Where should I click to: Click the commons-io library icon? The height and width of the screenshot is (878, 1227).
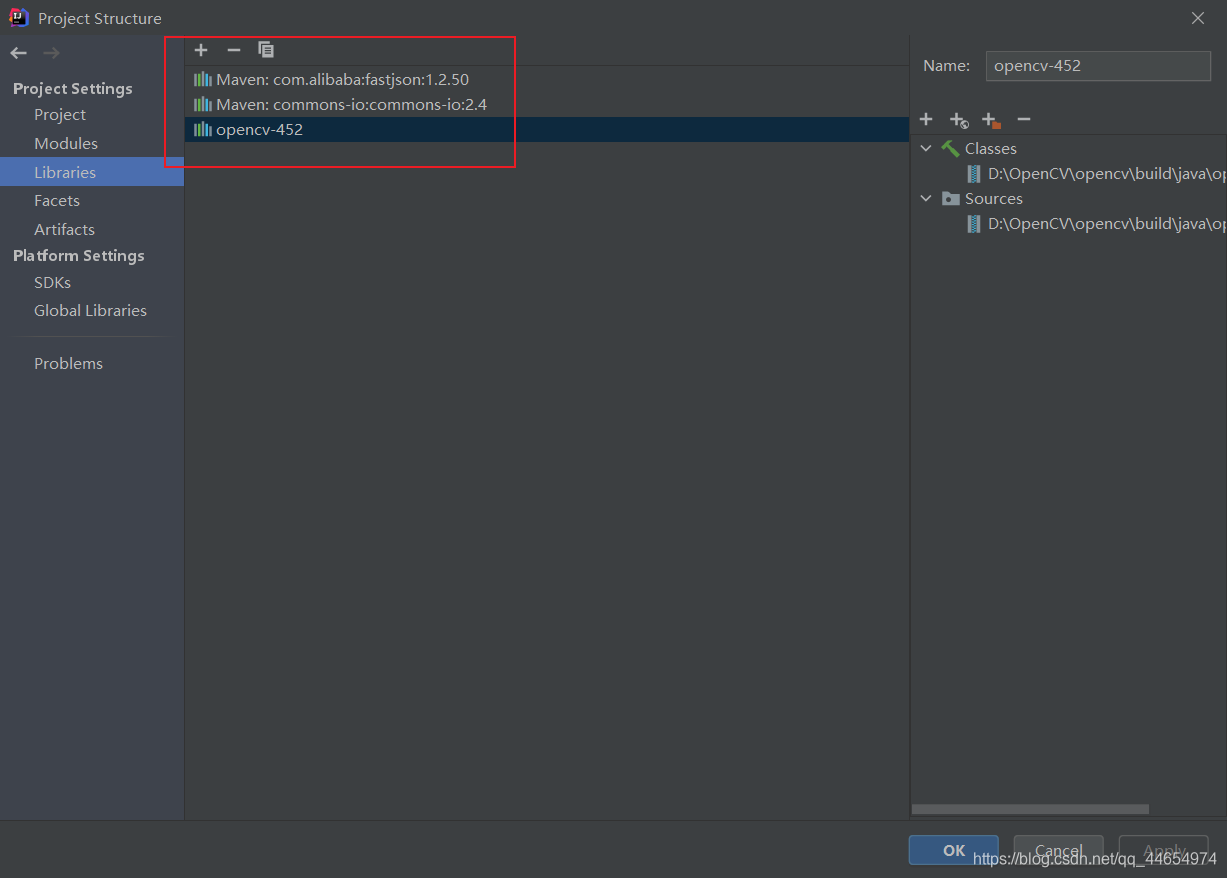tap(203, 104)
